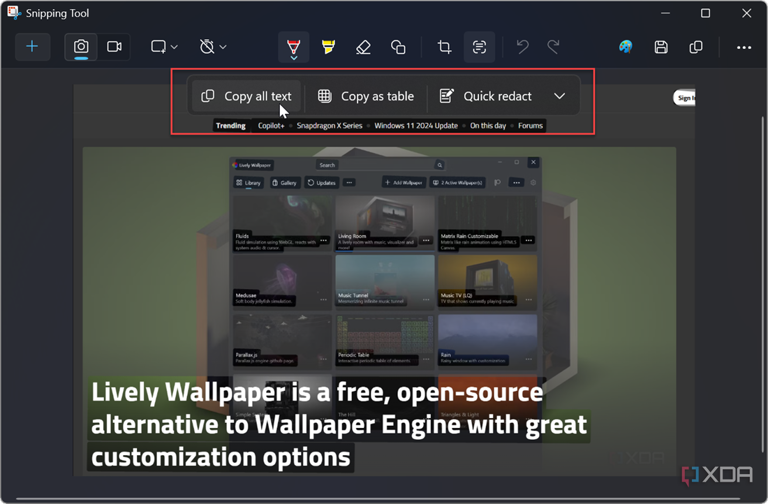Image resolution: width=768 pixels, height=504 pixels.
Task: Click On this day in the captured page
Action: 488,125
